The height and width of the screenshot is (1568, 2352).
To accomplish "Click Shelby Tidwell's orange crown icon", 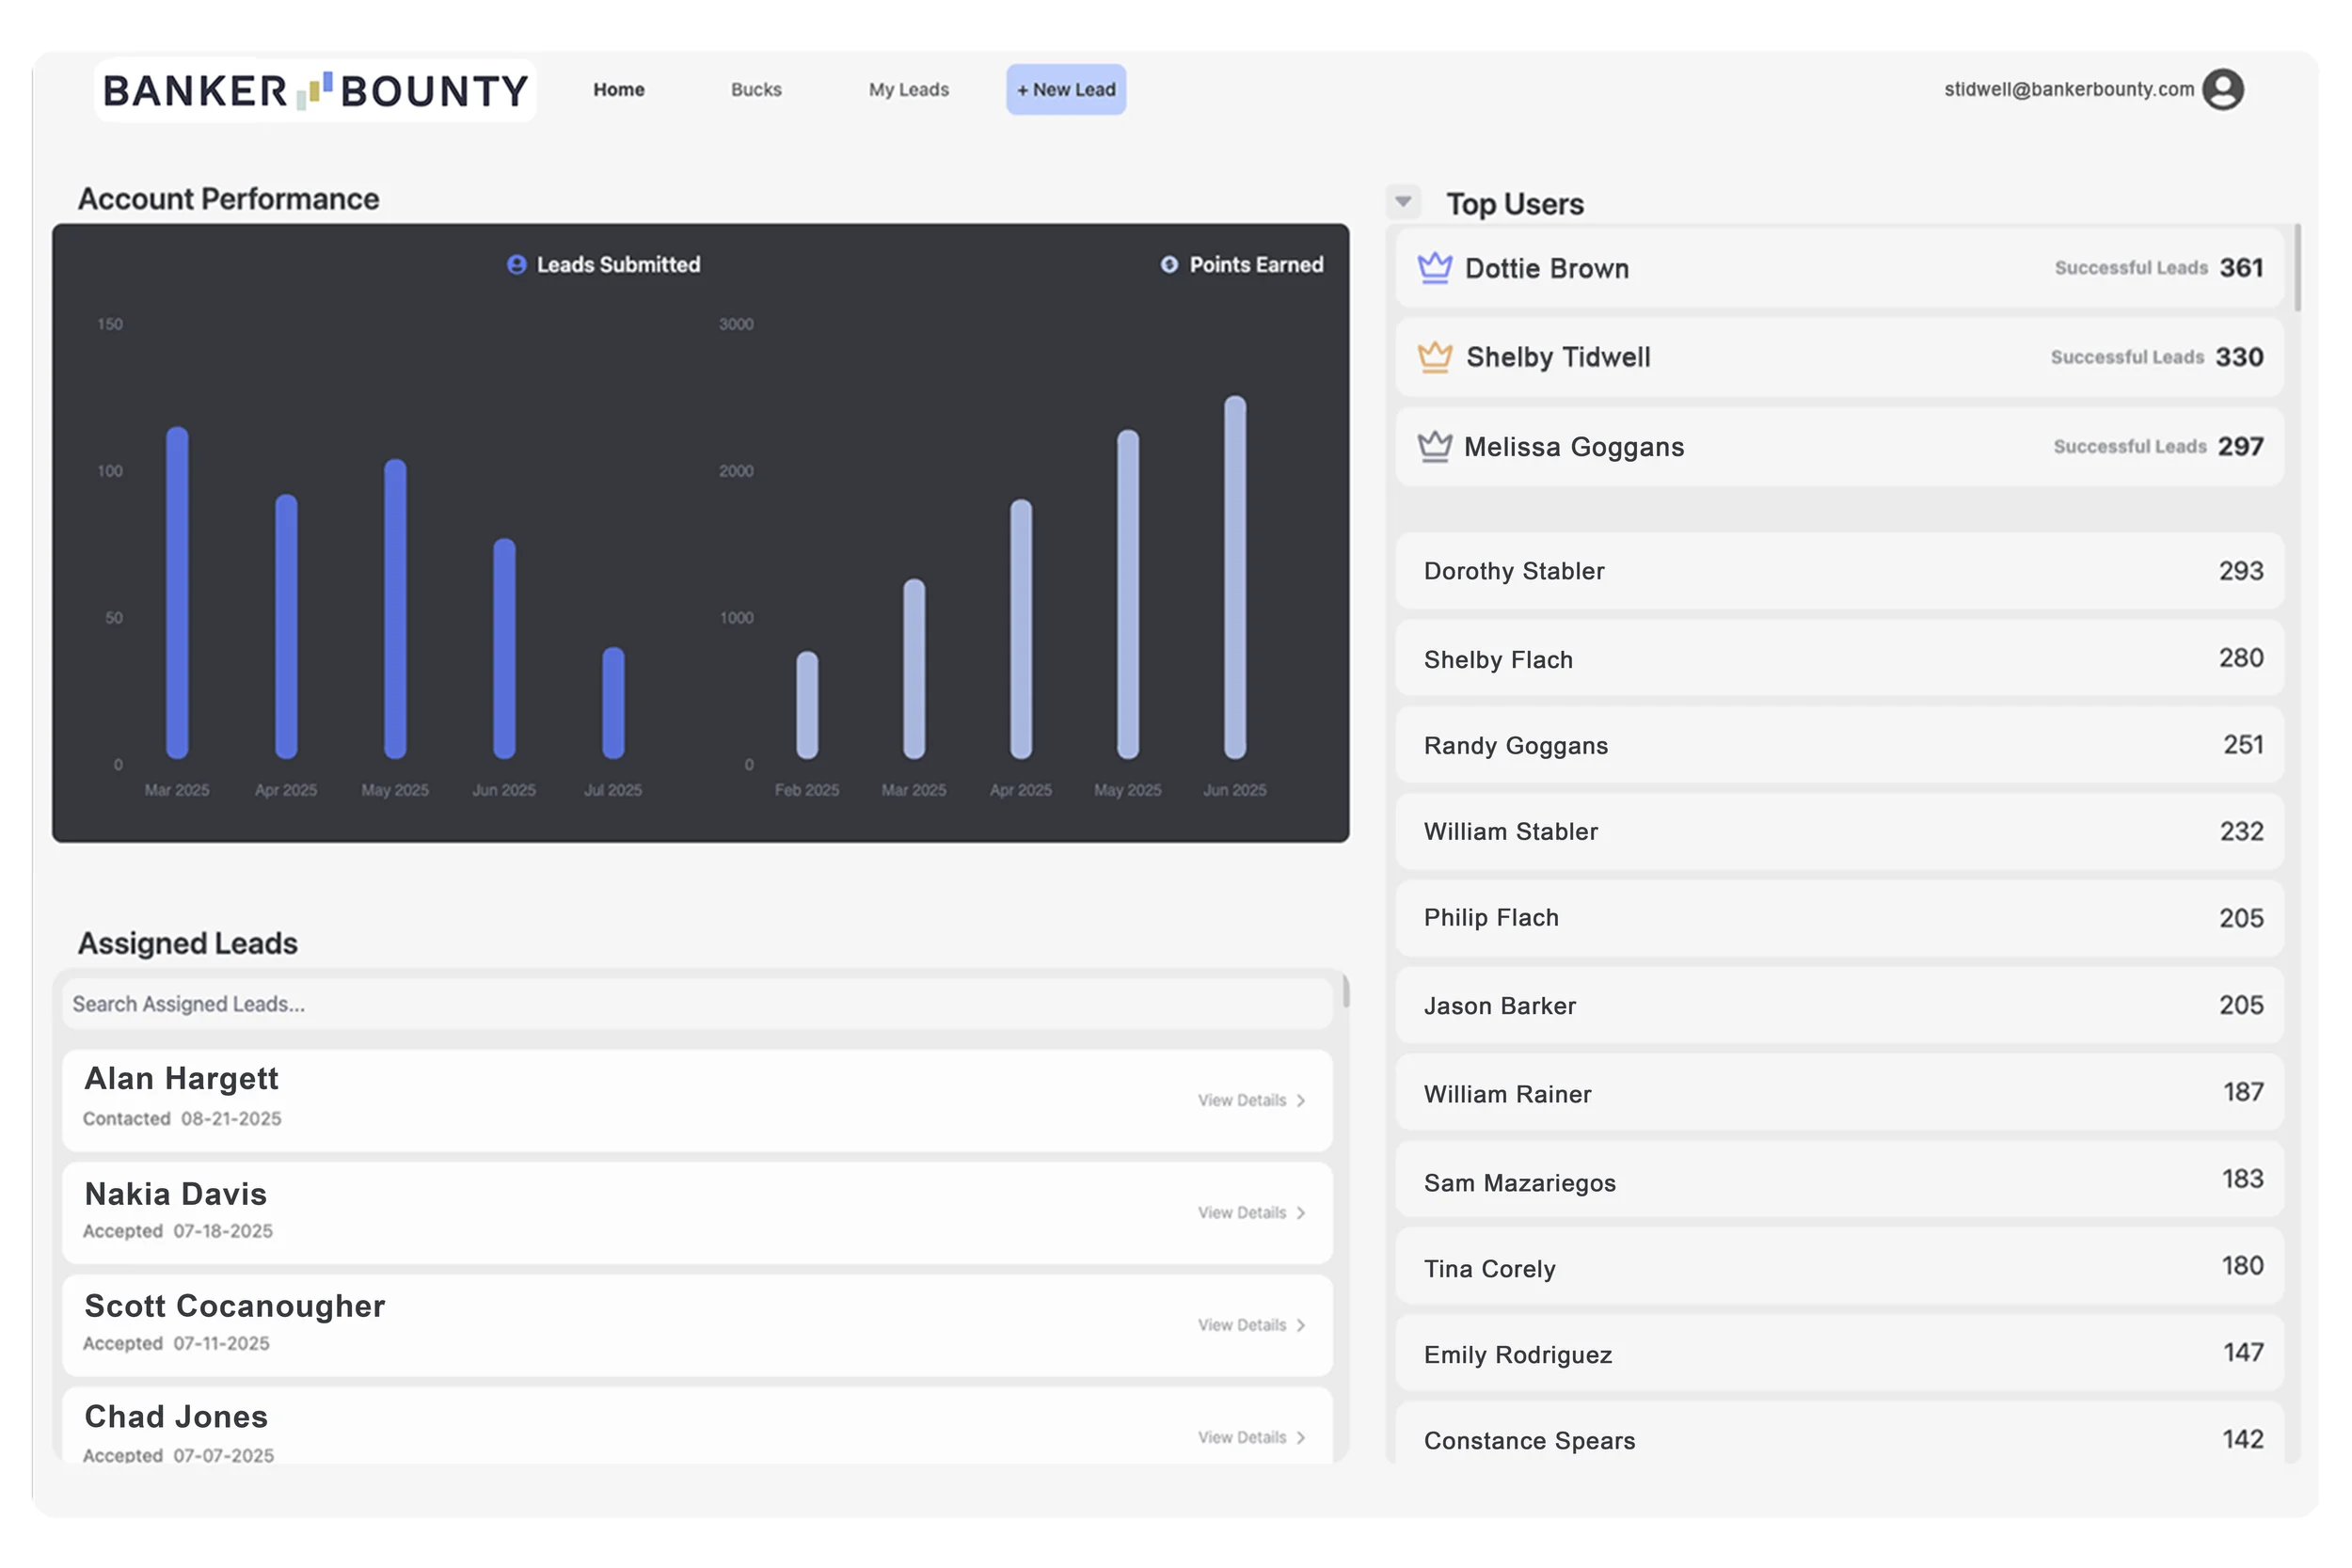I will pyautogui.click(x=1434, y=357).
